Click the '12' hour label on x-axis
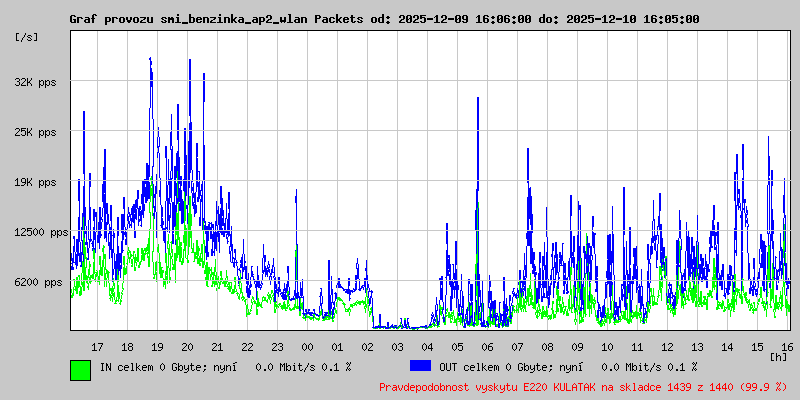This screenshot has height=400, width=800. [667, 347]
